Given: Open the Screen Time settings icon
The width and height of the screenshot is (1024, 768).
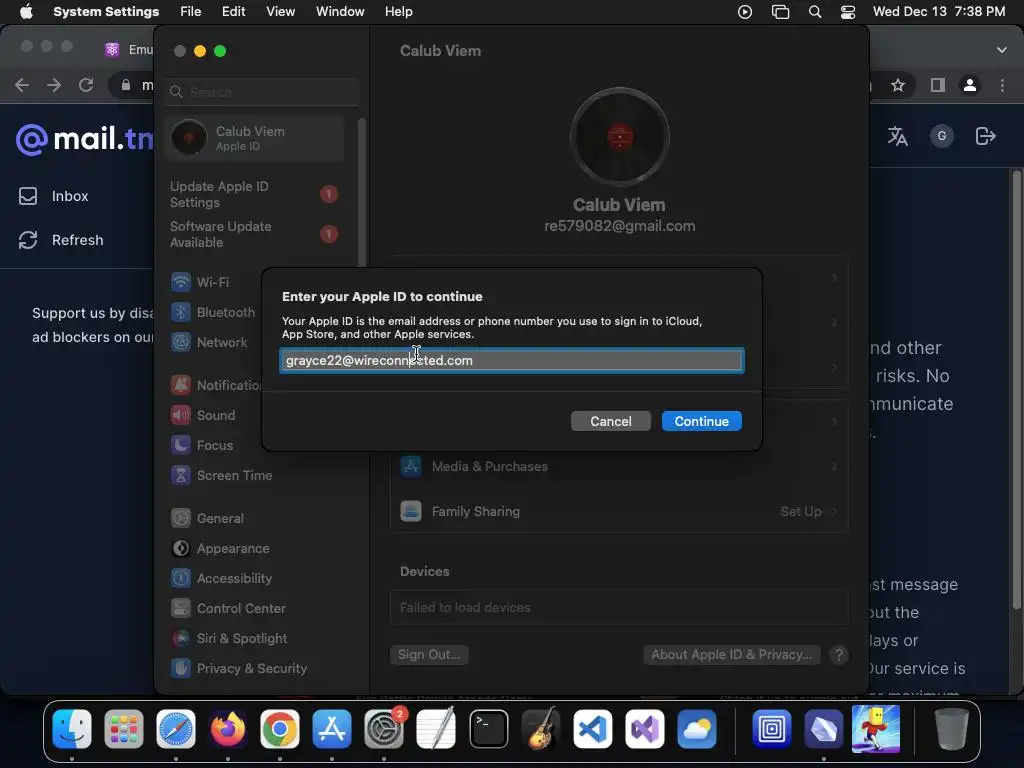Looking at the screenshot, I should pos(181,475).
